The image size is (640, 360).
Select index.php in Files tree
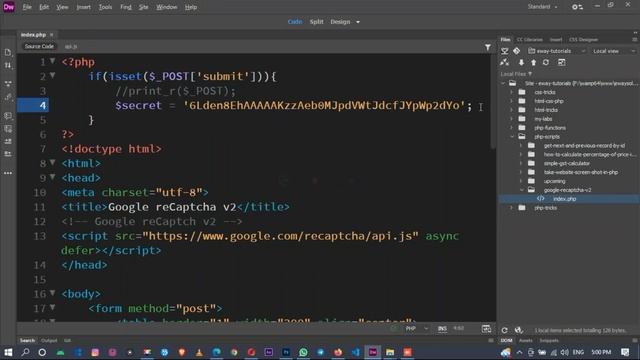(564, 199)
